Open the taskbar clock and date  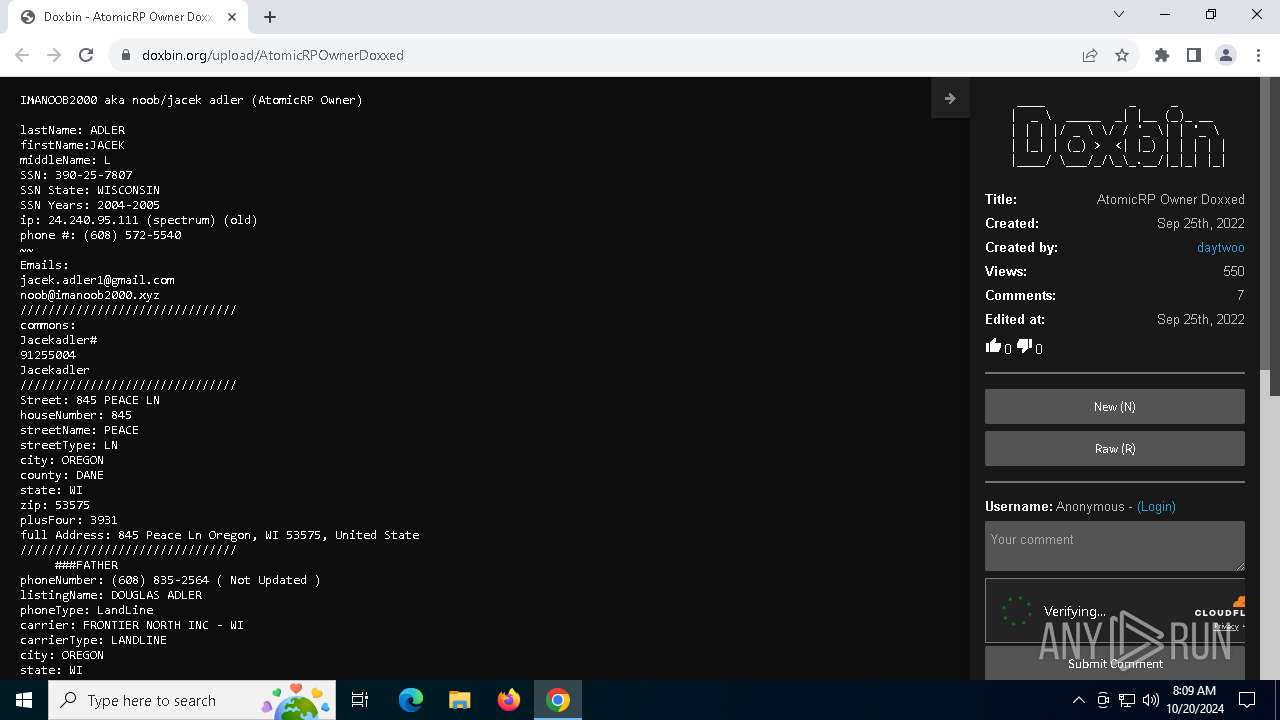click(1194, 700)
